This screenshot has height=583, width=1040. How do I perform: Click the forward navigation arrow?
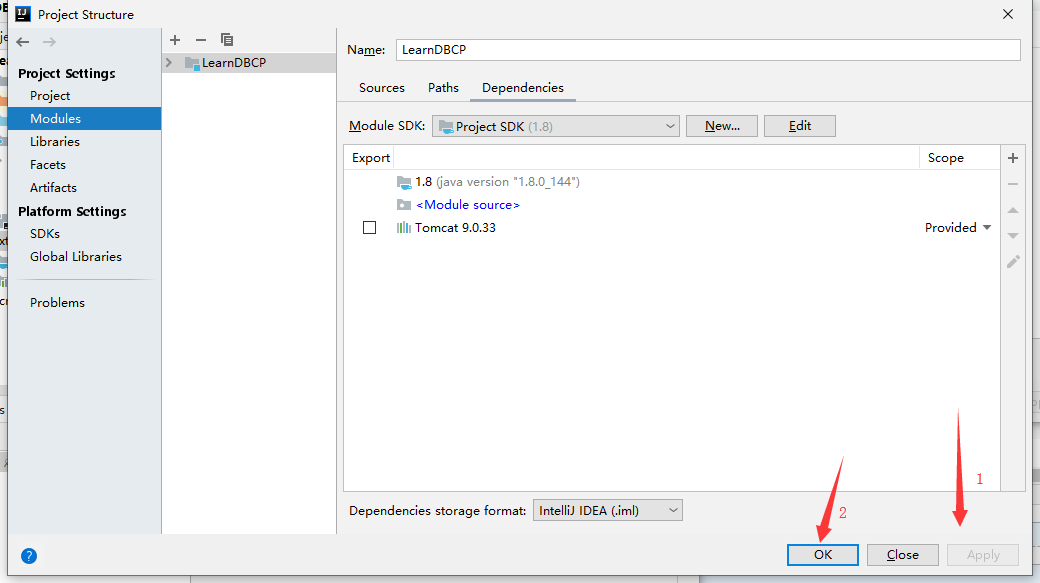click(x=49, y=42)
